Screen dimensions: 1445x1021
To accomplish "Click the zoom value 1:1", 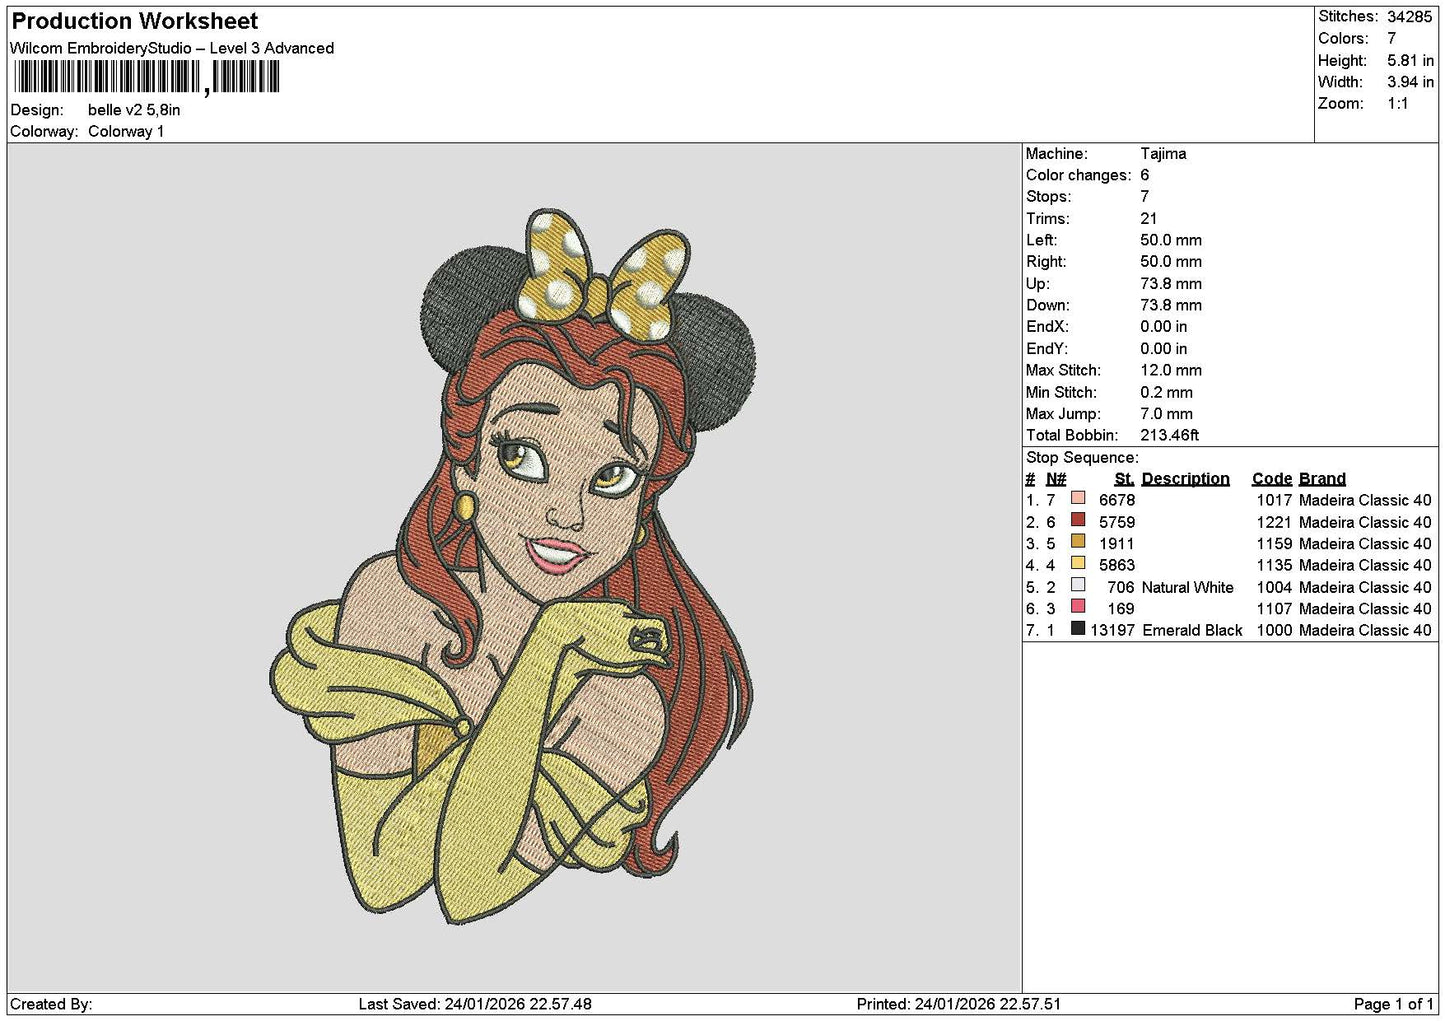I will pos(1398,104).
